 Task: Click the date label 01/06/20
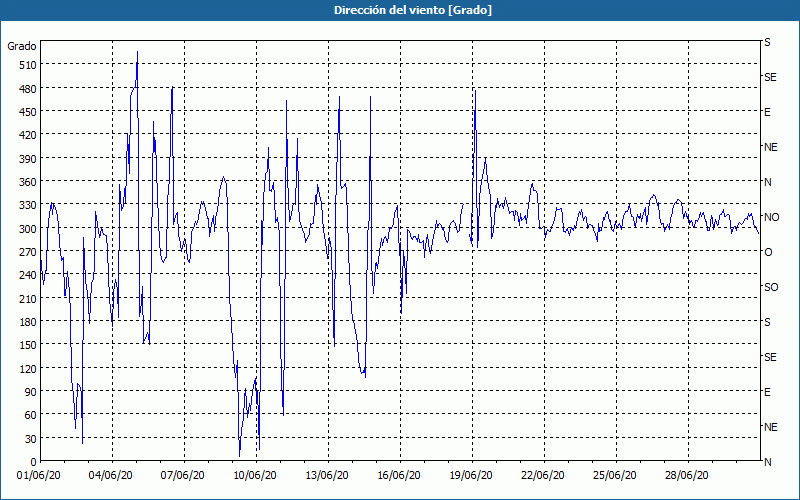coord(39,476)
